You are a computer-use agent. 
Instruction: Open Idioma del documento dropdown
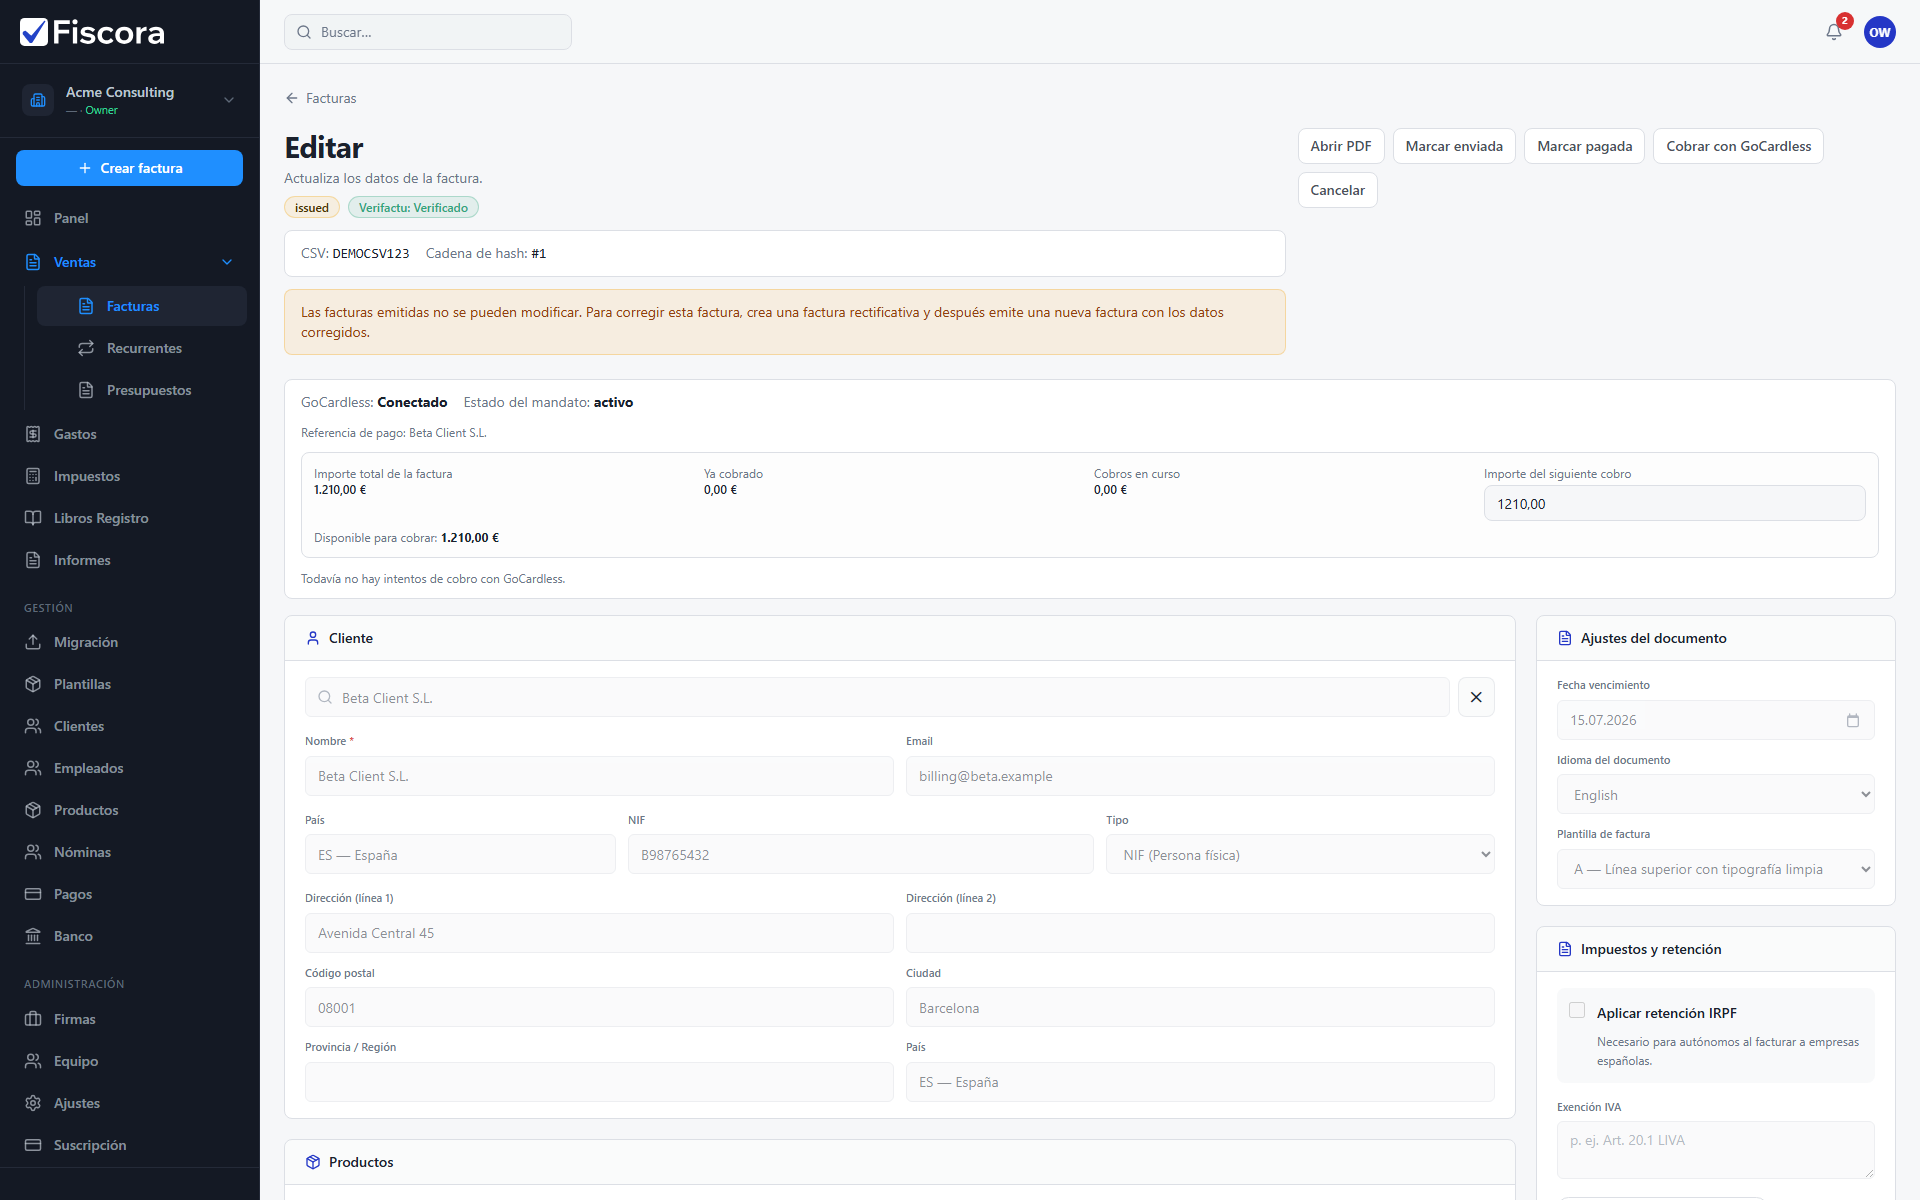tap(1716, 794)
